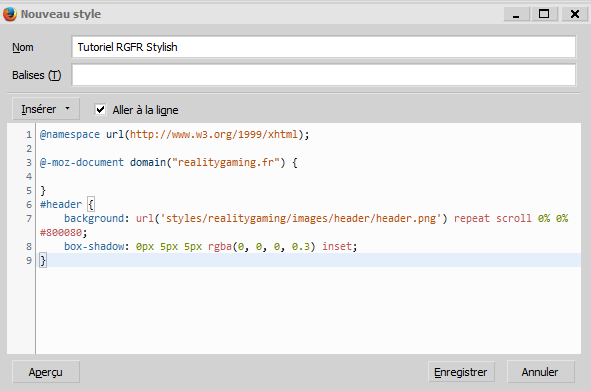The width and height of the screenshot is (591, 391).
Task: Click the background property on line 7
Action: pos(94,218)
